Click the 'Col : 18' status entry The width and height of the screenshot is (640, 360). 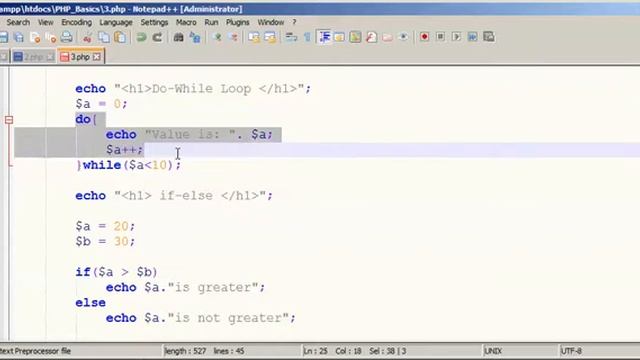pos(348,351)
